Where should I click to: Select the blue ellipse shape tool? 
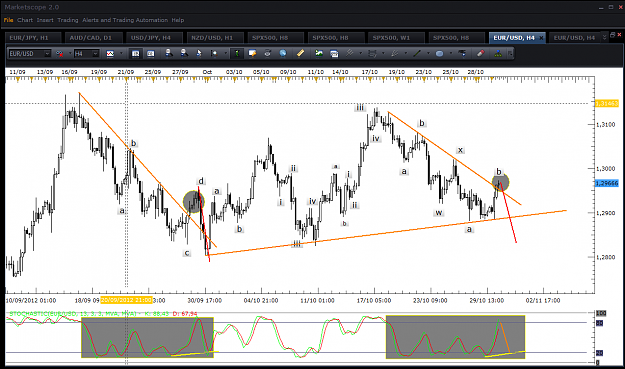[439, 53]
